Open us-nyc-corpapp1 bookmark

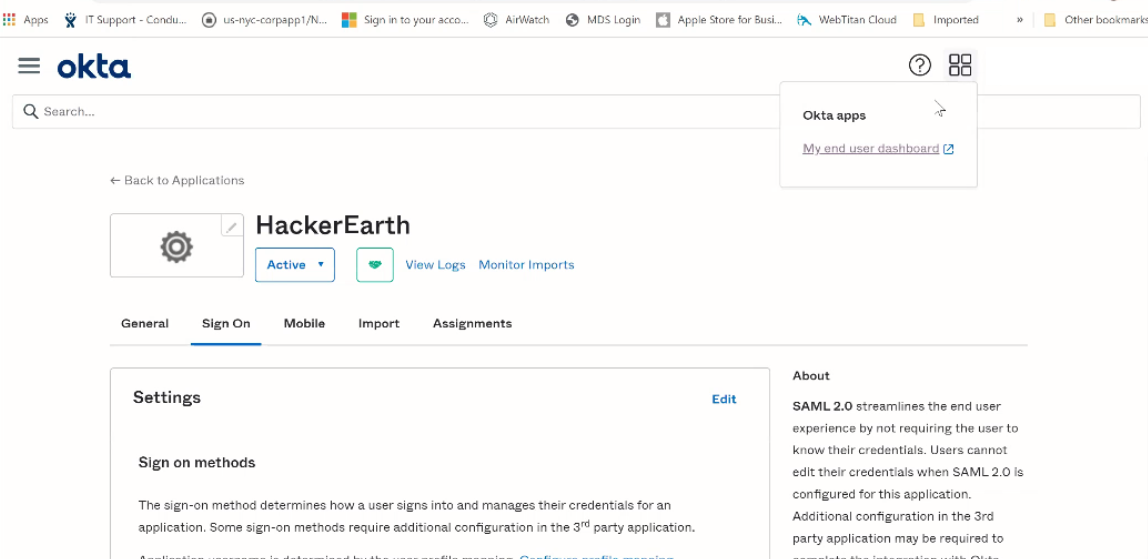click(264, 20)
